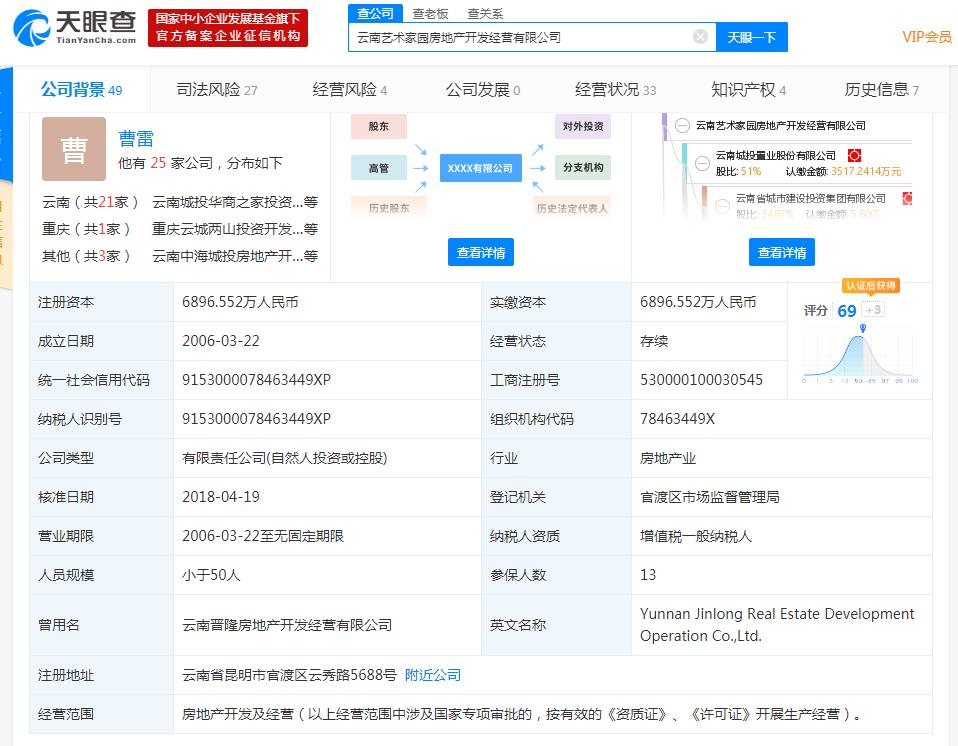Click the XXXX有限公司 center box
The image size is (958, 746).
[480, 168]
